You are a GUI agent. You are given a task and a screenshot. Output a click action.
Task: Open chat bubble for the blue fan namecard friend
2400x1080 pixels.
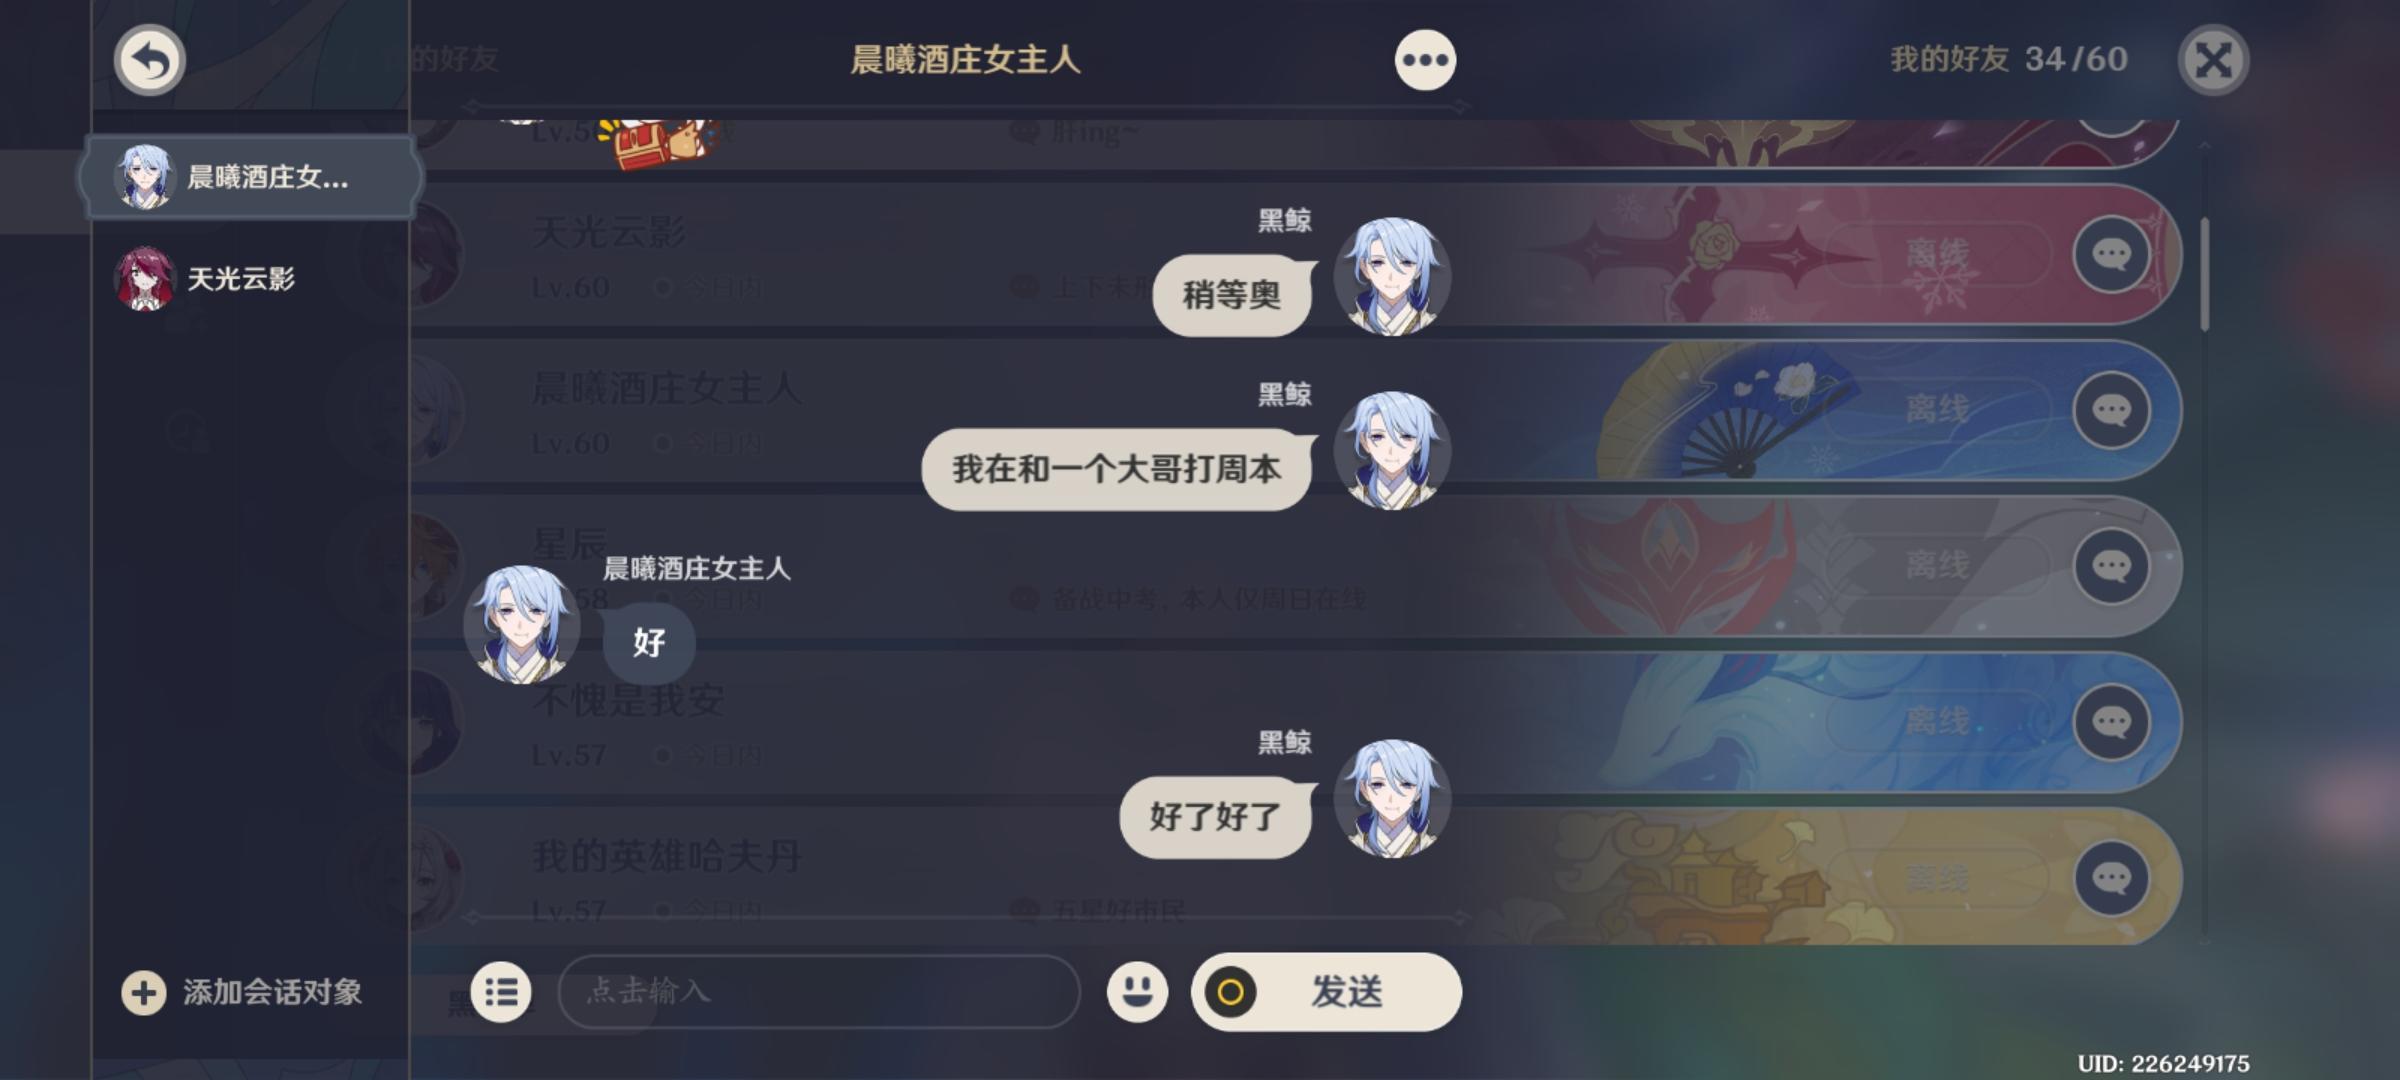(x=2112, y=411)
